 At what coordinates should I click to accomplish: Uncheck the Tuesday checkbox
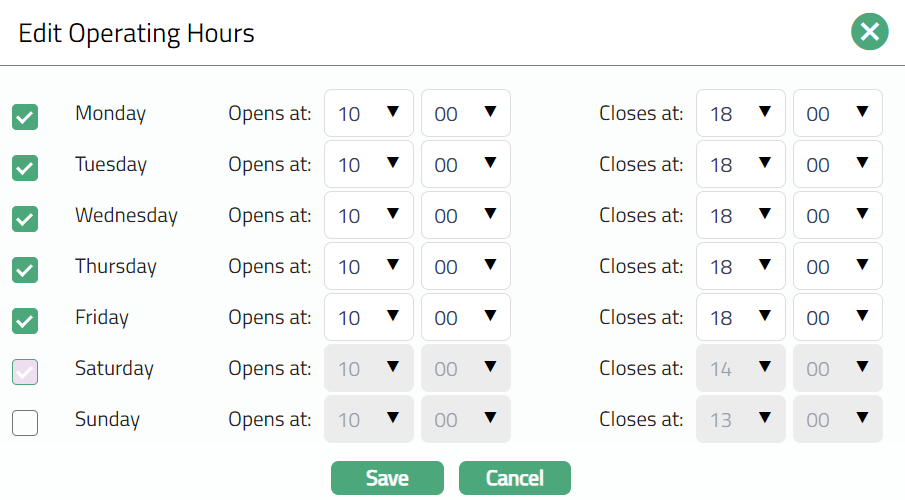25,168
